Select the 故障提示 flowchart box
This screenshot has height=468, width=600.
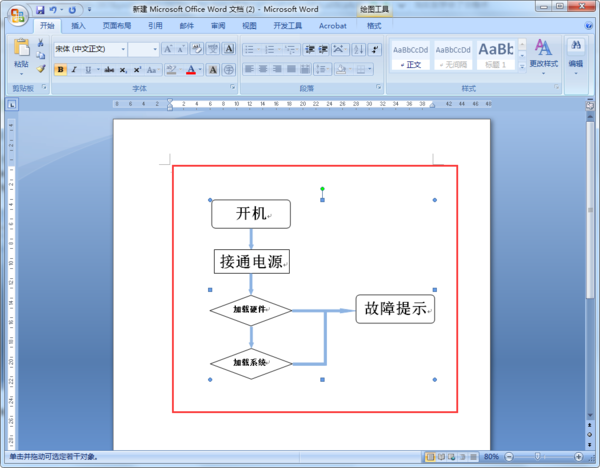[x=395, y=309]
